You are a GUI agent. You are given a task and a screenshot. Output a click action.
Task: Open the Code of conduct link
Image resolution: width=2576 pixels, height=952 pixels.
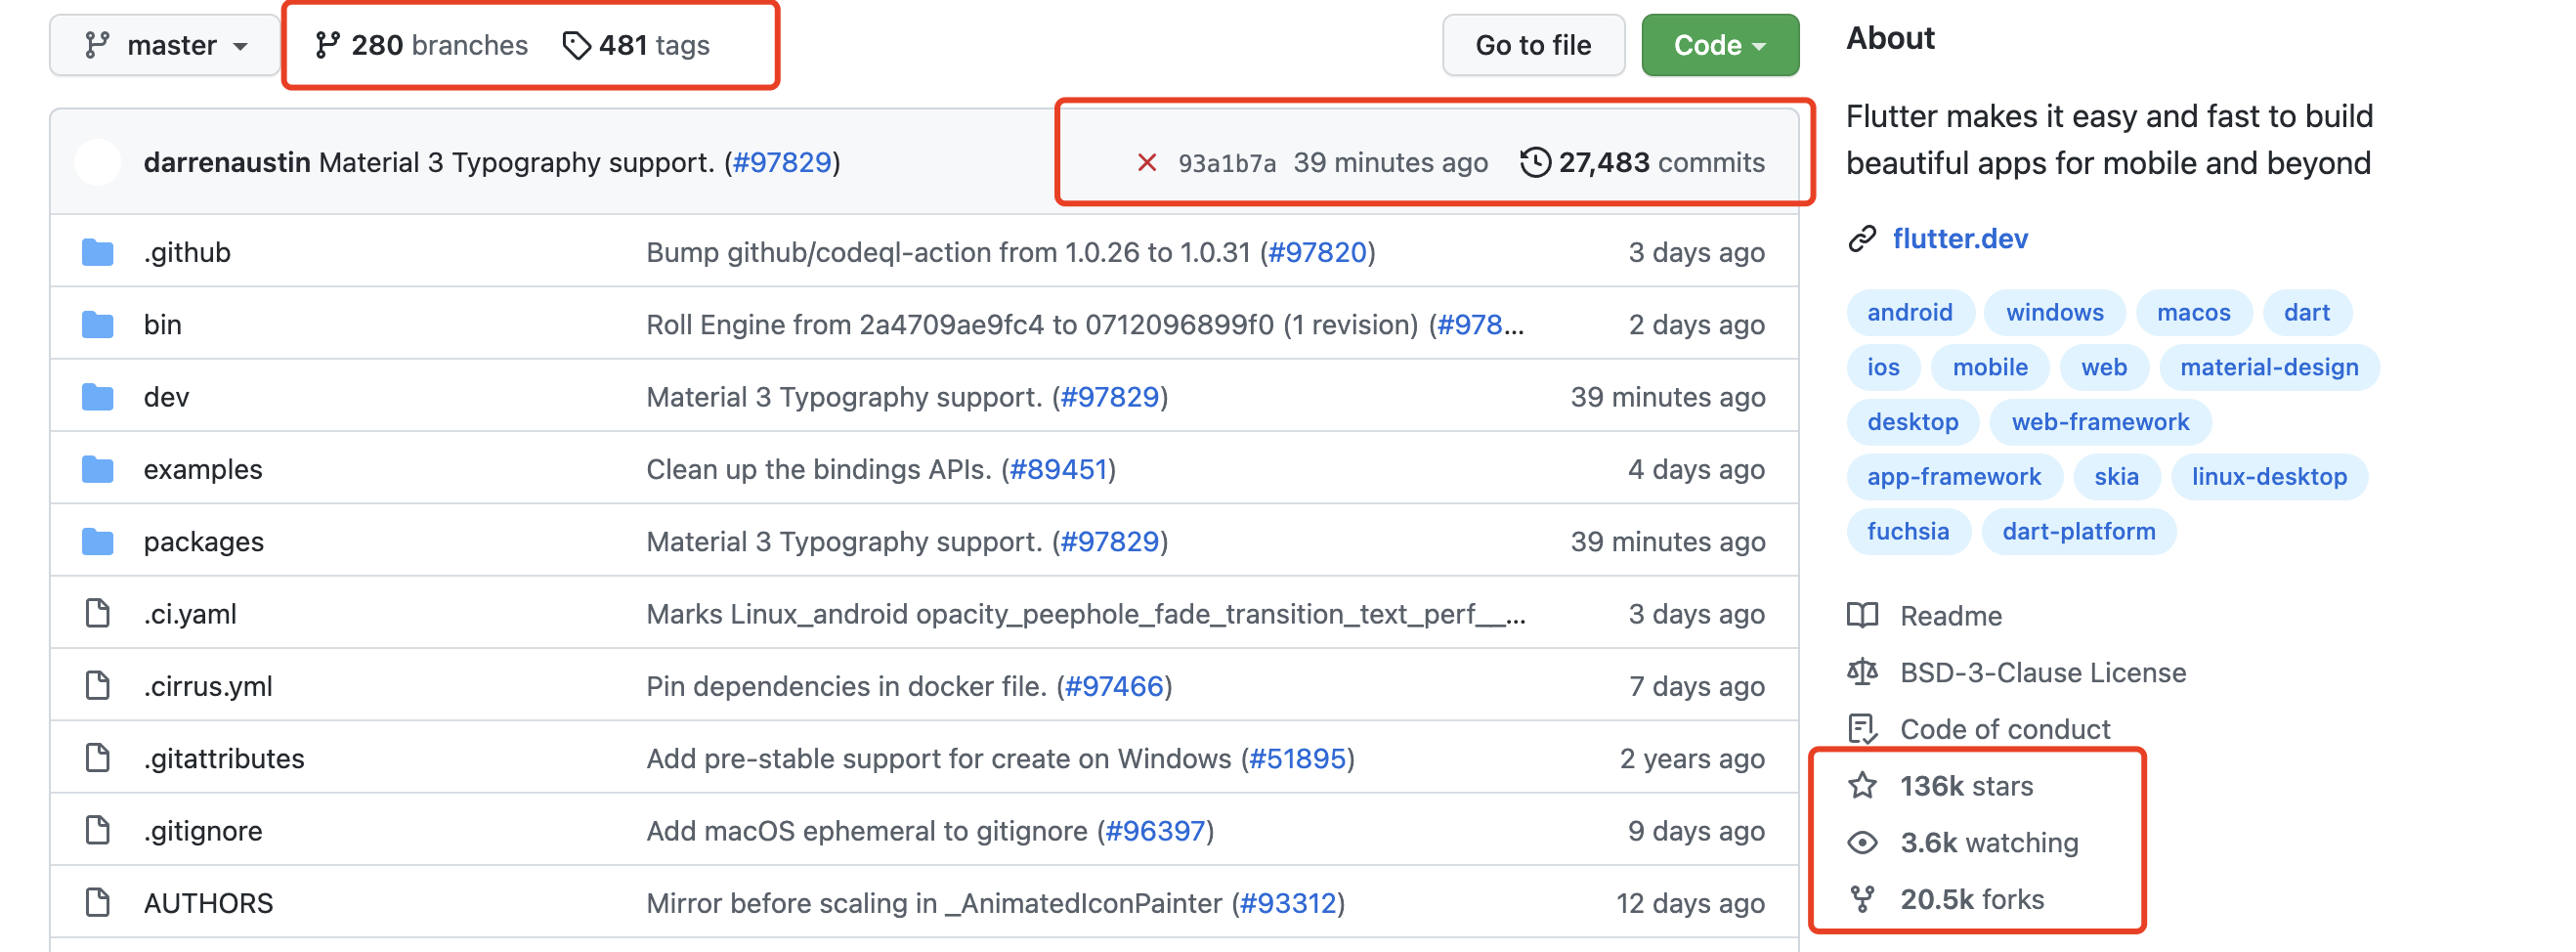2005,729
